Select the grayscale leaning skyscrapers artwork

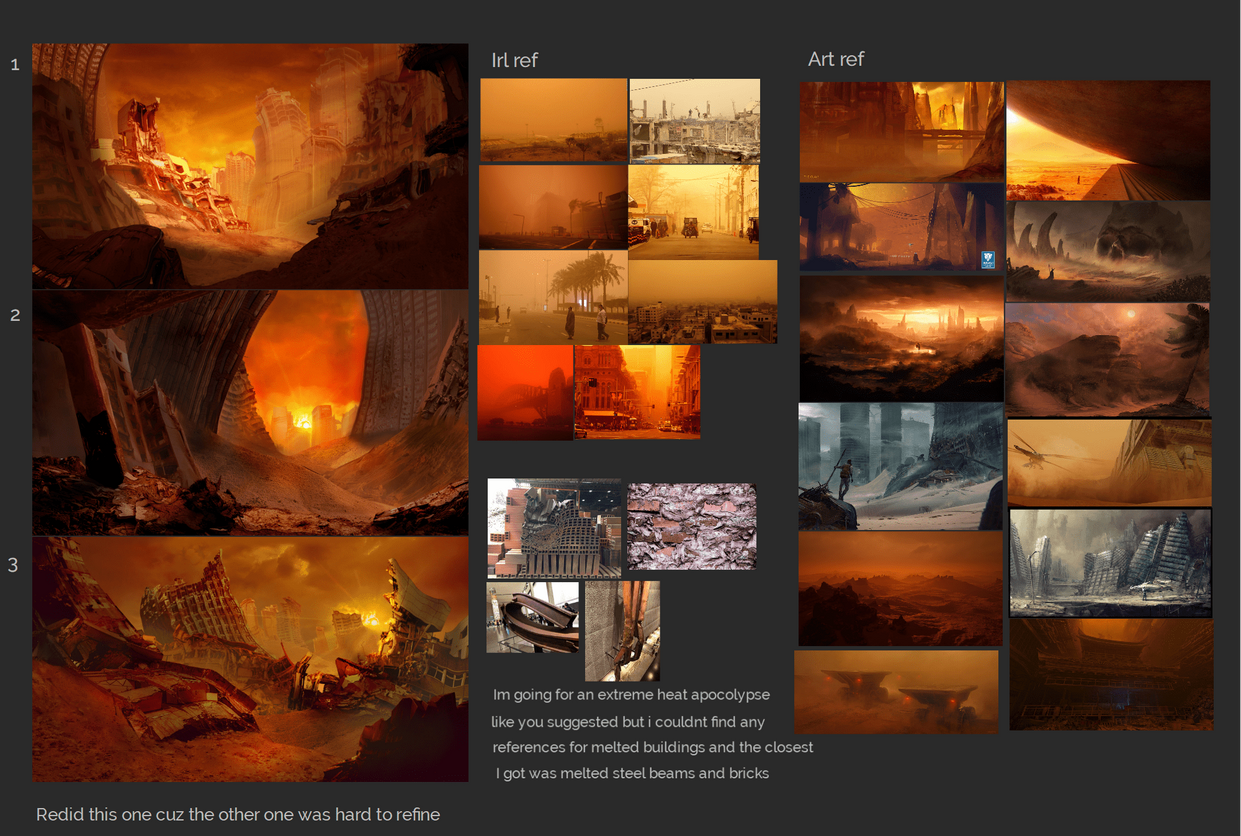click(1110, 563)
